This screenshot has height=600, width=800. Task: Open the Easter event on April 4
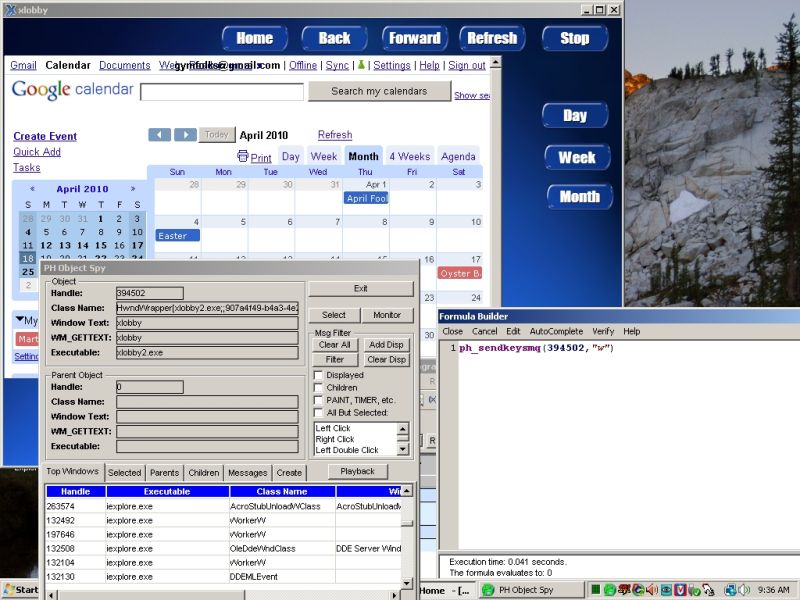[177, 236]
